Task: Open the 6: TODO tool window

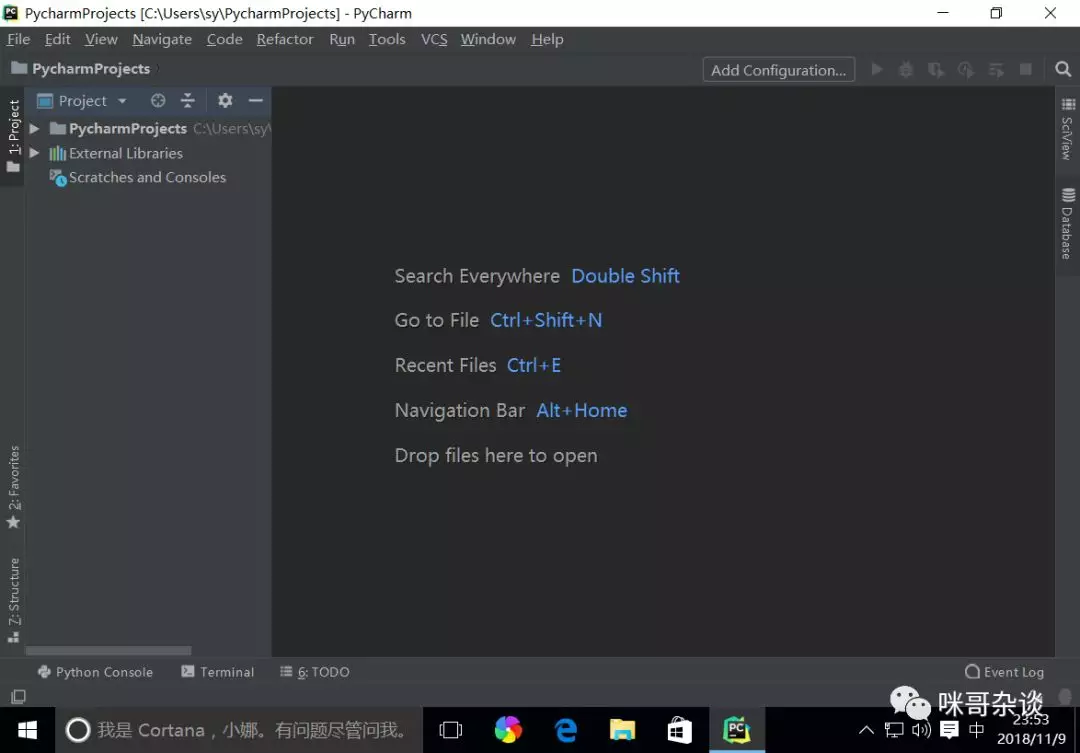Action: coord(315,672)
